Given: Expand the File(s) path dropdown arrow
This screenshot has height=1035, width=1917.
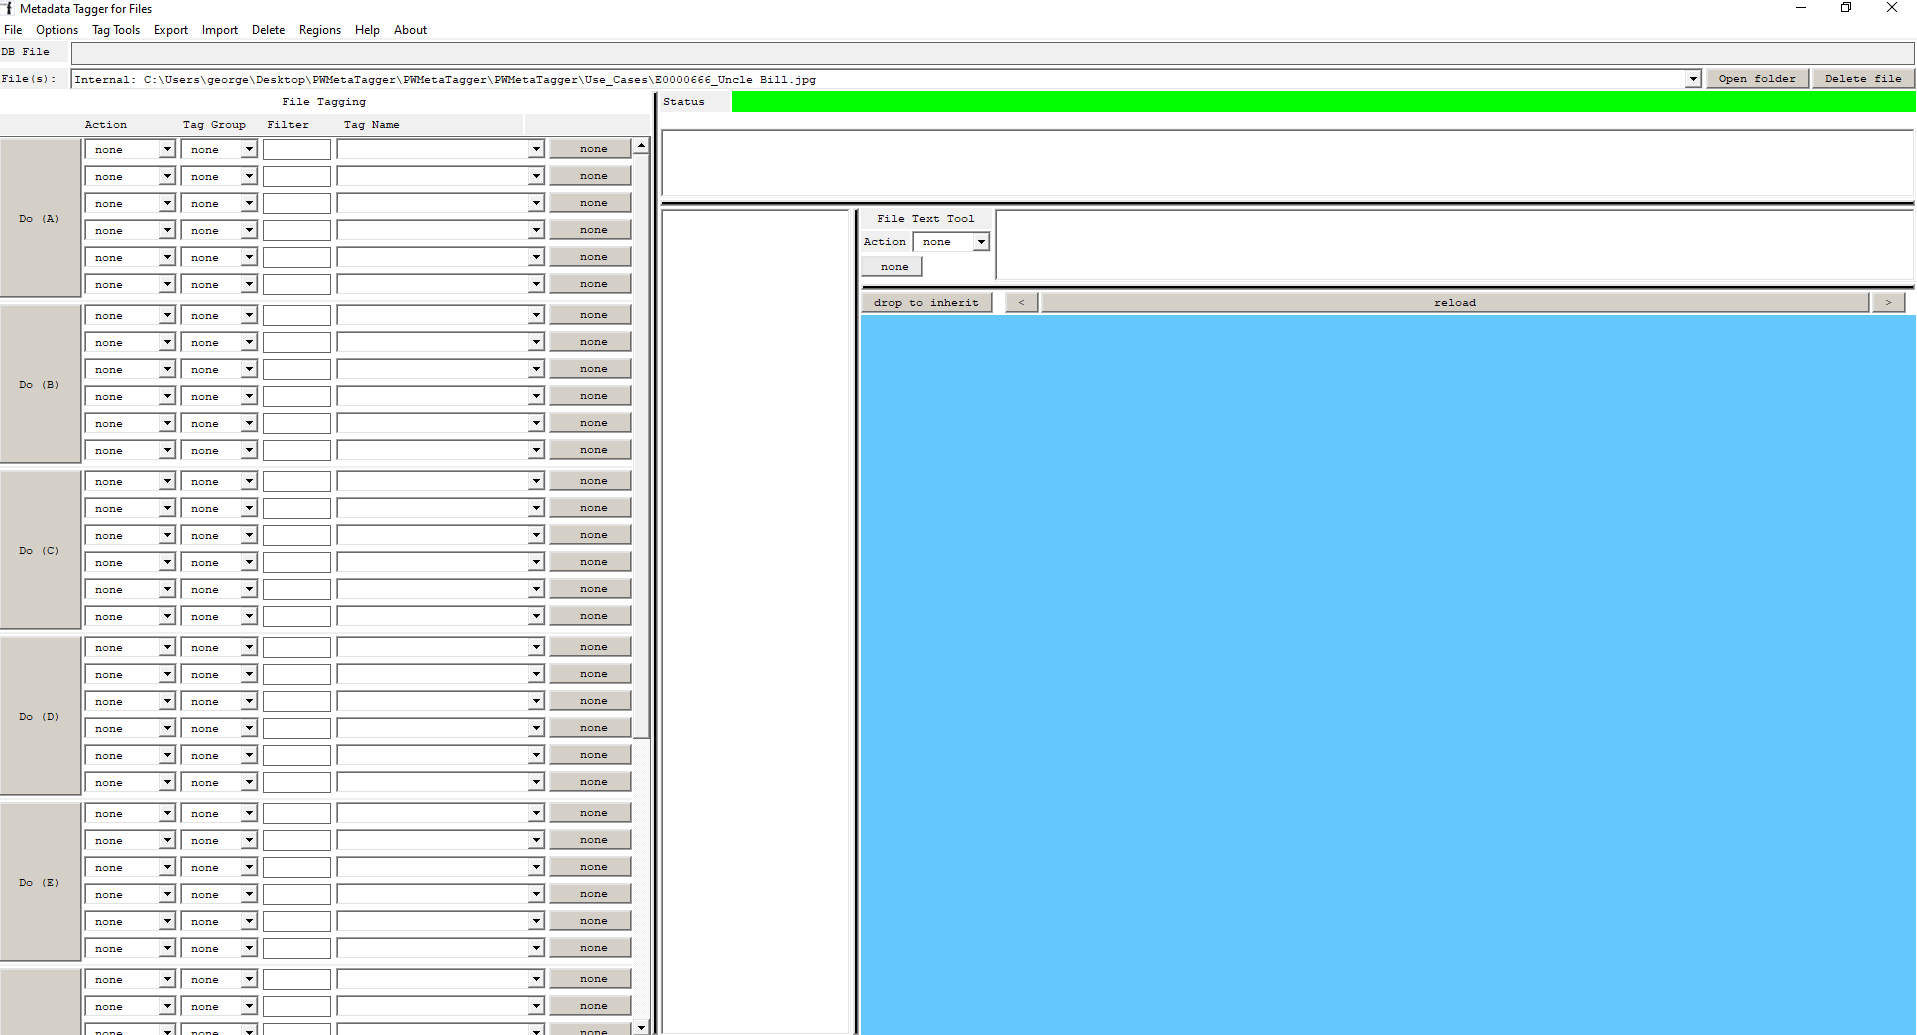Looking at the screenshot, I should (1692, 79).
